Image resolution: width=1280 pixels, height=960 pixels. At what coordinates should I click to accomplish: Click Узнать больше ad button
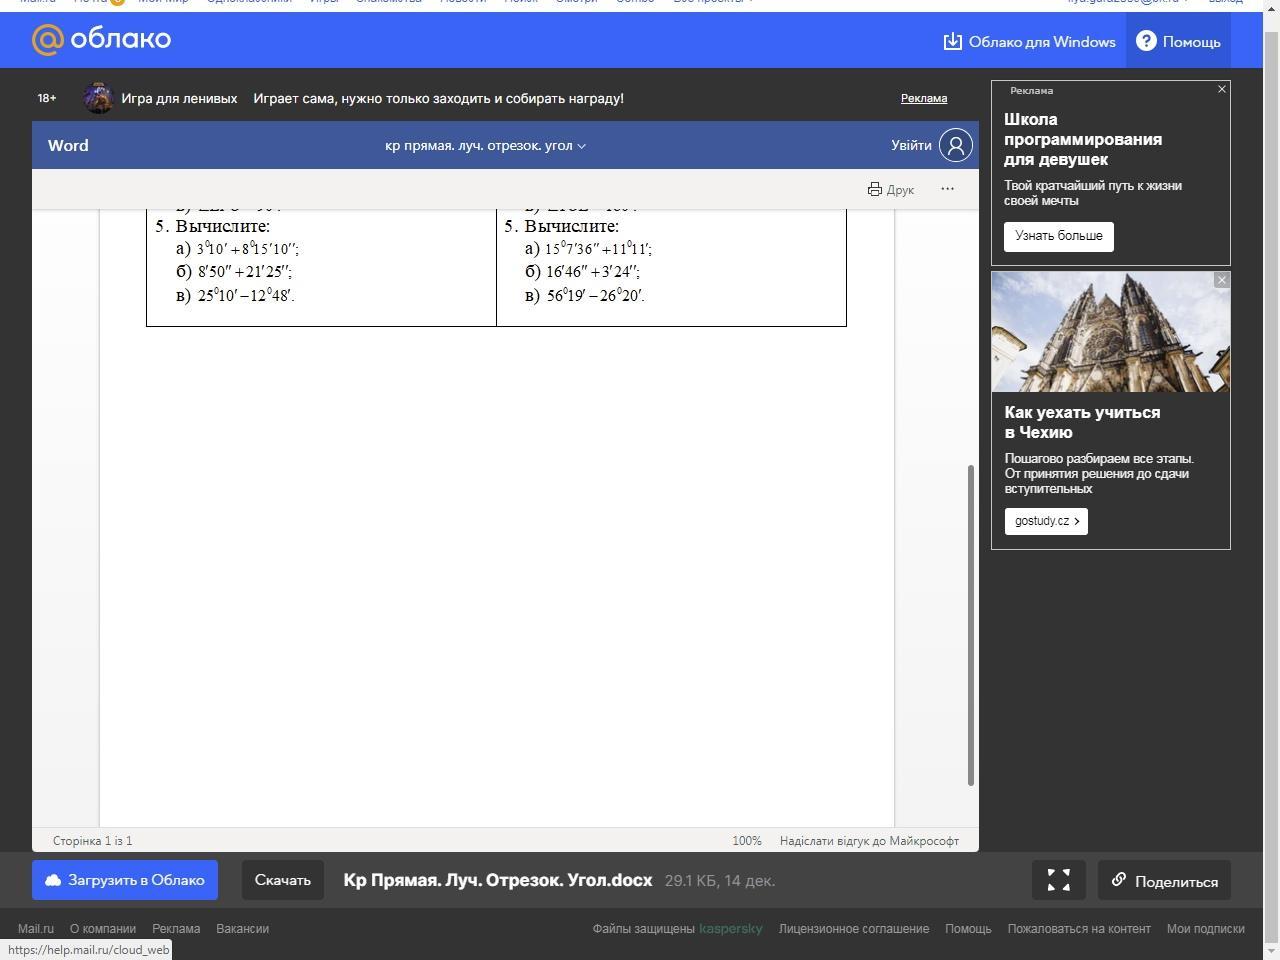pyautogui.click(x=1058, y=236)
